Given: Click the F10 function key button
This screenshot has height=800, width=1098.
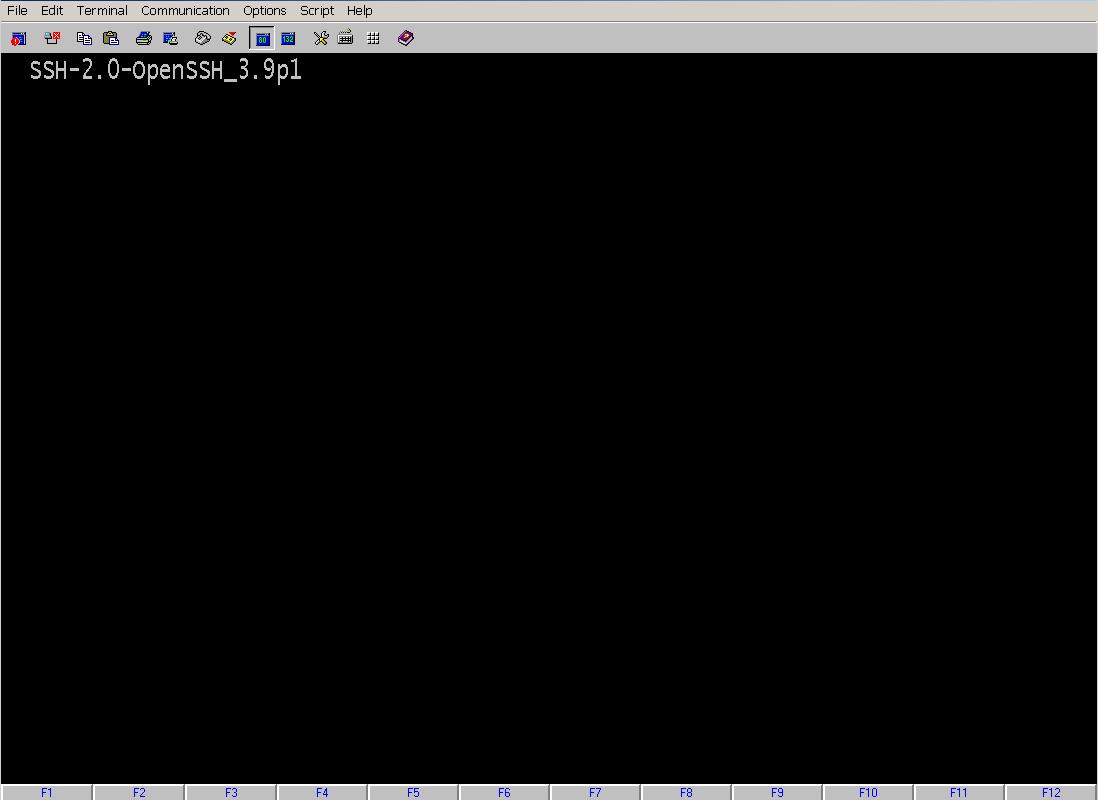Looking at the screenshot, I should pos(868,792).
